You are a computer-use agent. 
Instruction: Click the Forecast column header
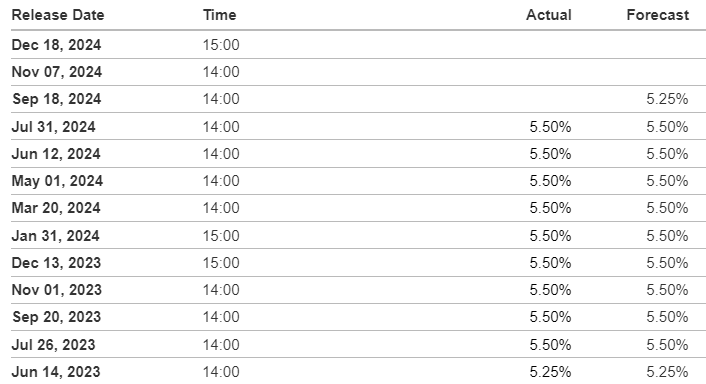(657, 15)
